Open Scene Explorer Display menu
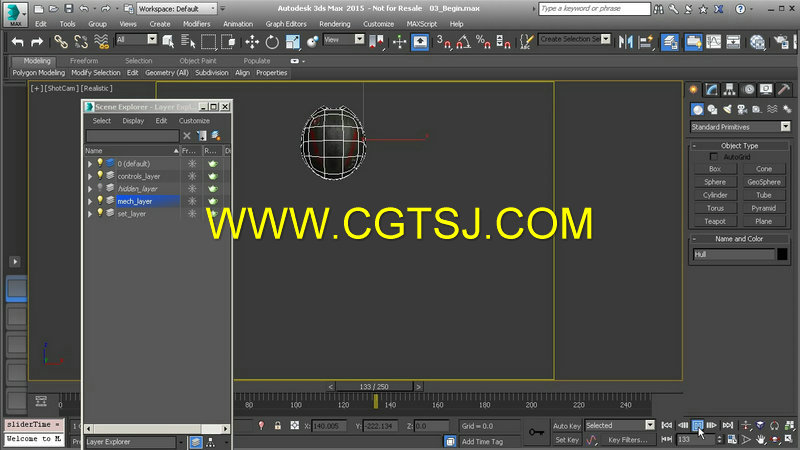 click(133, 121)
